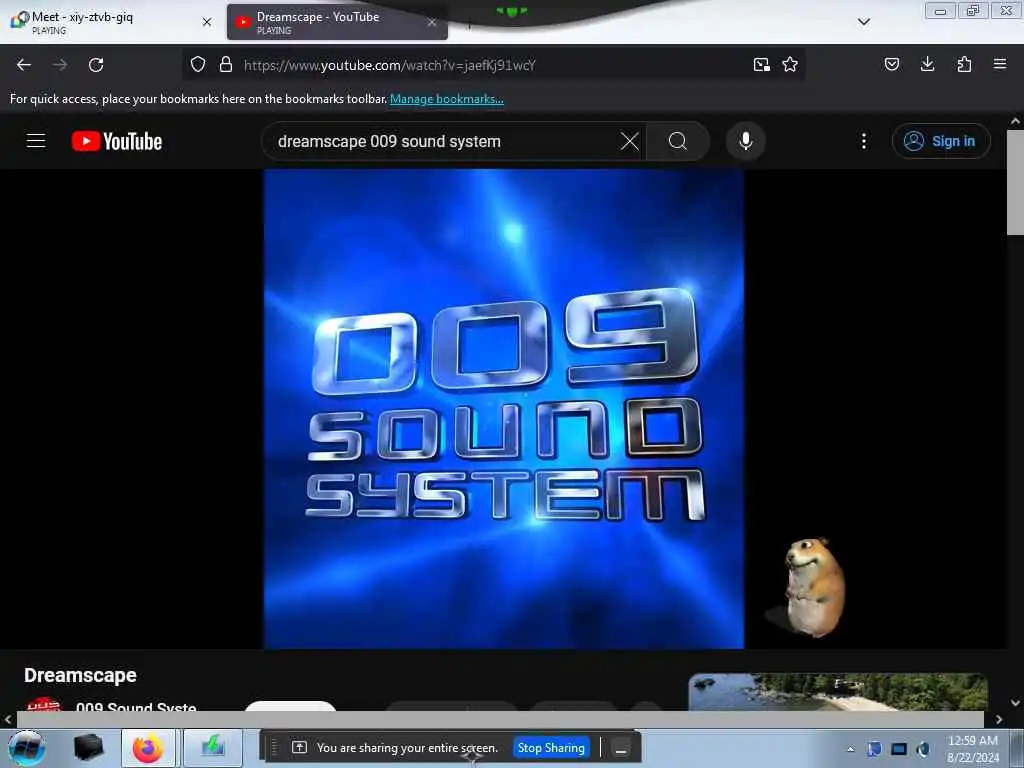Click the vertical page scrollbar thumb

coord(1015,182)
